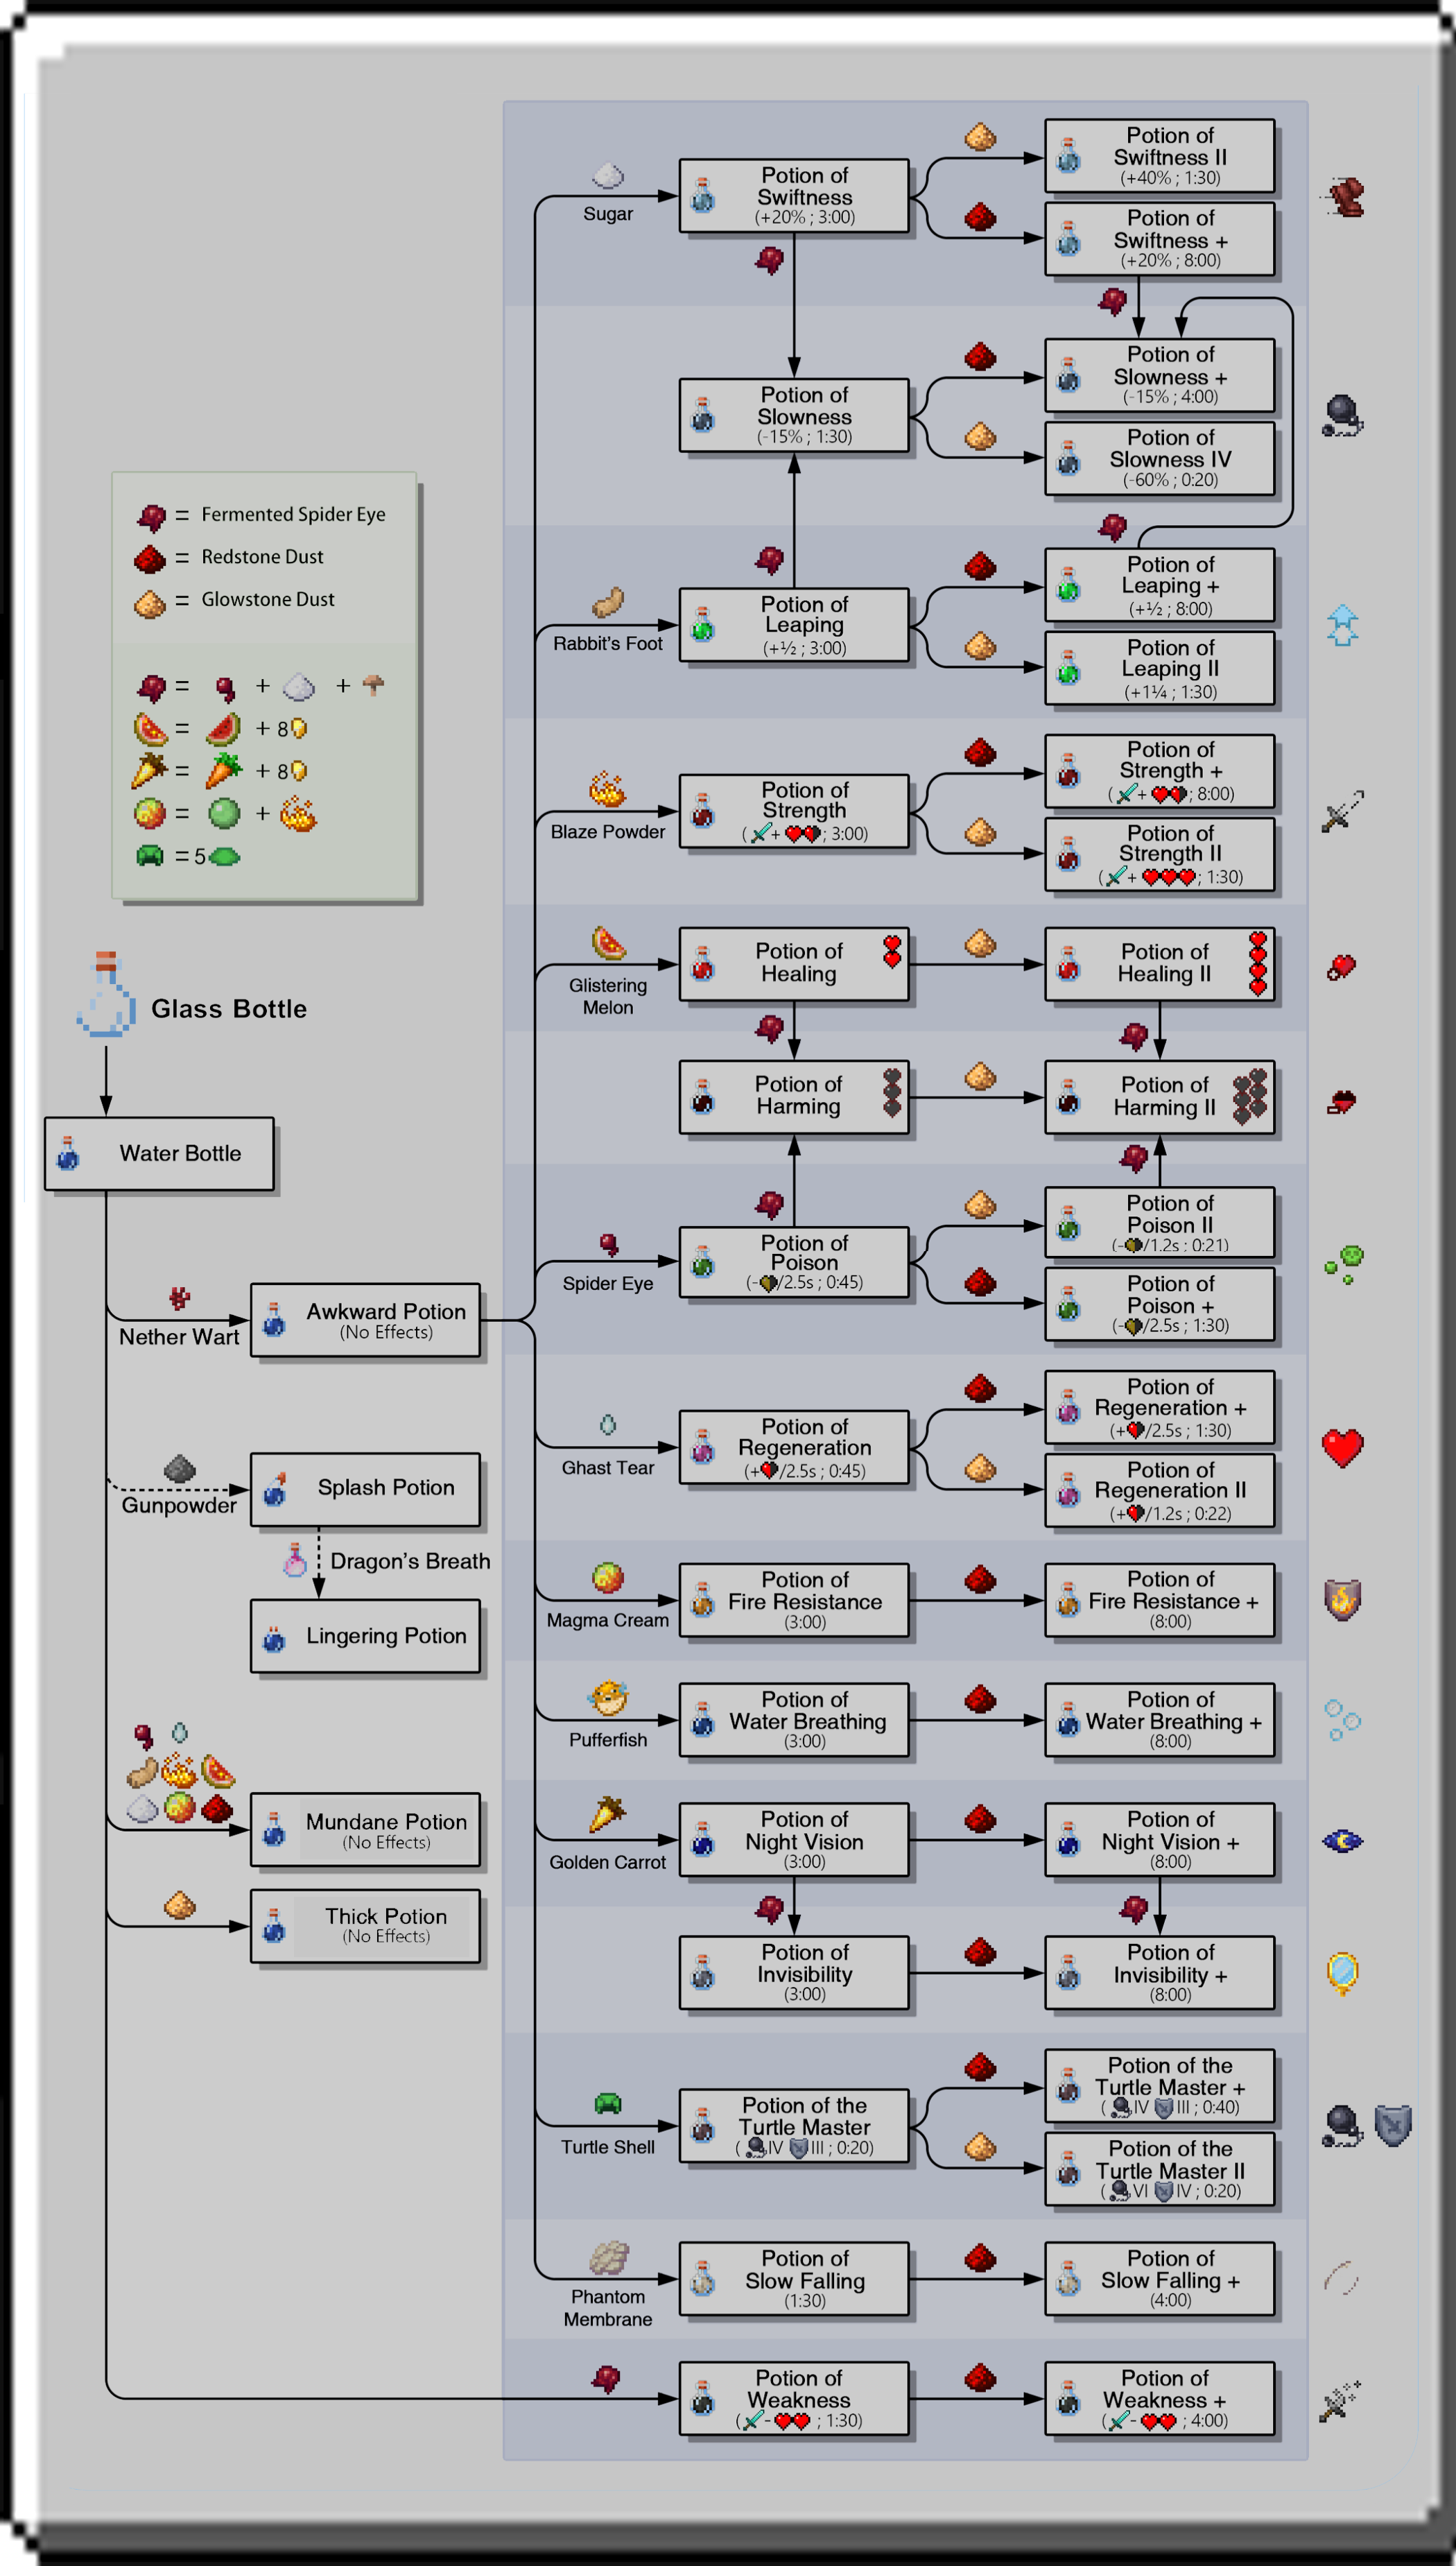Viewport: 1456px width, 2566px height.
Task: Click the Golden Carrot ingredient icon
Action: pos(607,1815)
